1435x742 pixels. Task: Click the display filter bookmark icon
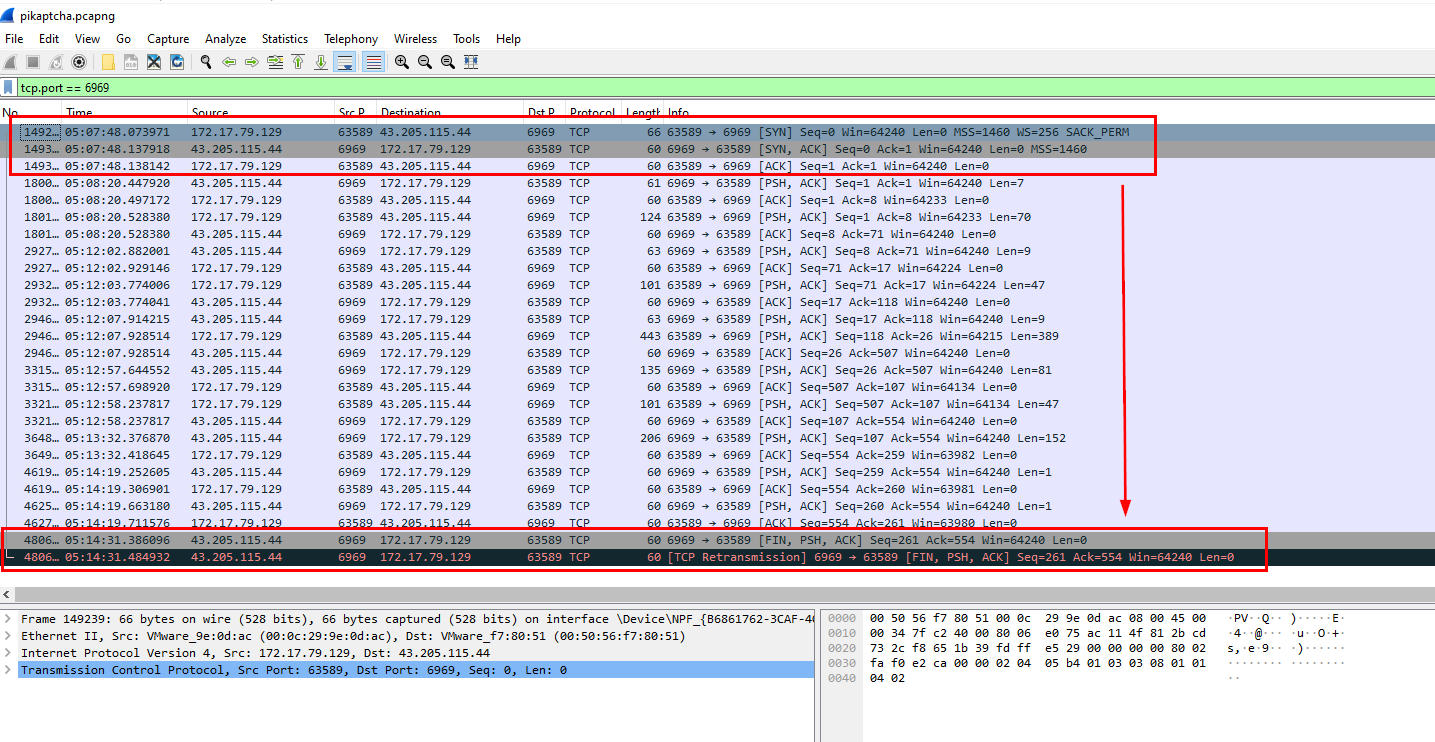[x=9, y=88]
